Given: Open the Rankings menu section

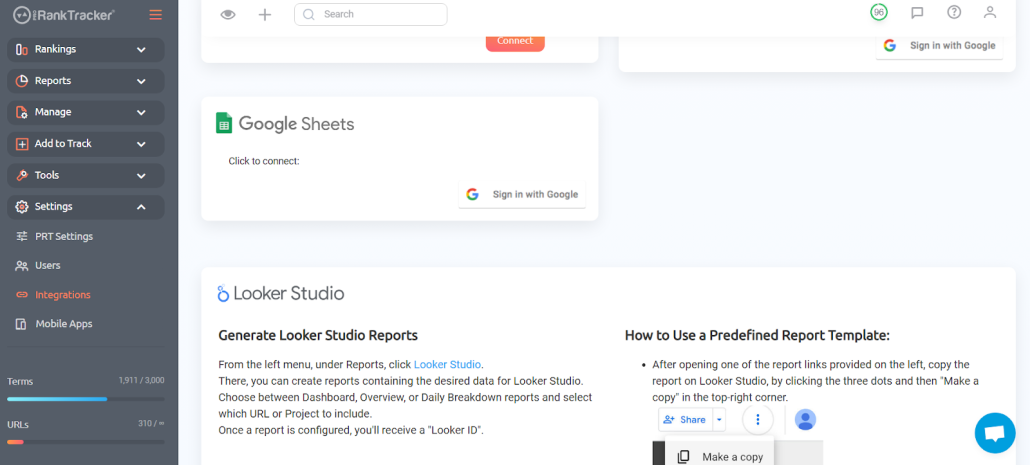Looking at the screenshot, I should pyautogui.click(x=85, y=49).
